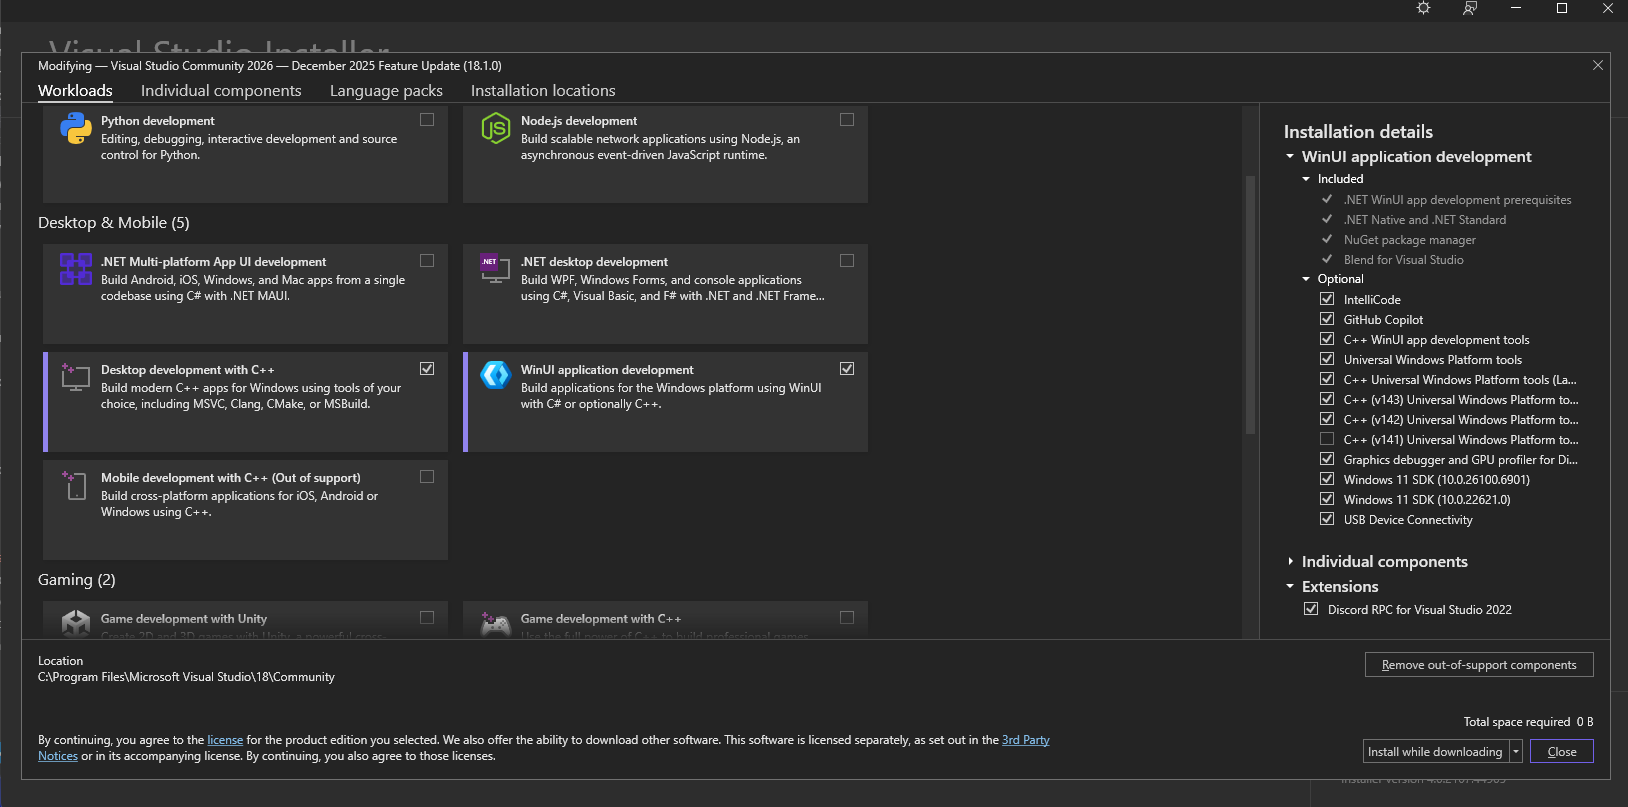Uncheck Desktop development with C++ workload

click(x=427, y=369)
